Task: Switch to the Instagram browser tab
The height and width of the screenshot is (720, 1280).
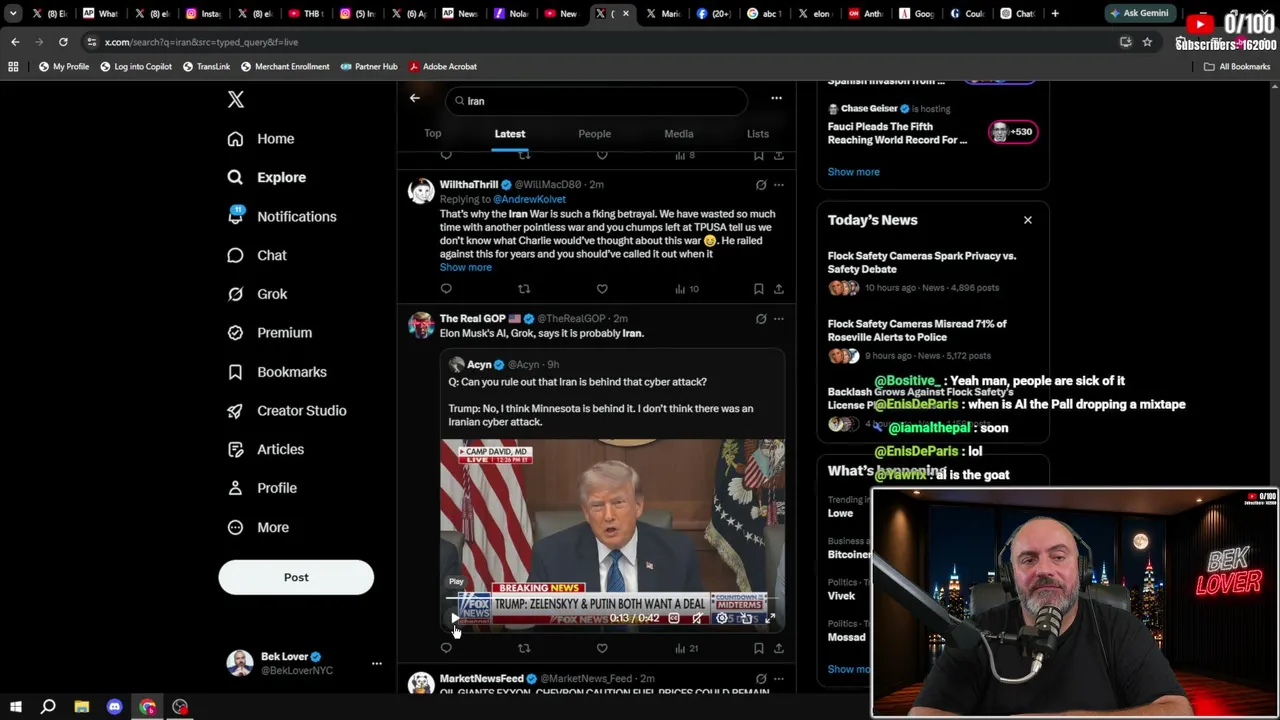Action: click(x=205, y=14)
